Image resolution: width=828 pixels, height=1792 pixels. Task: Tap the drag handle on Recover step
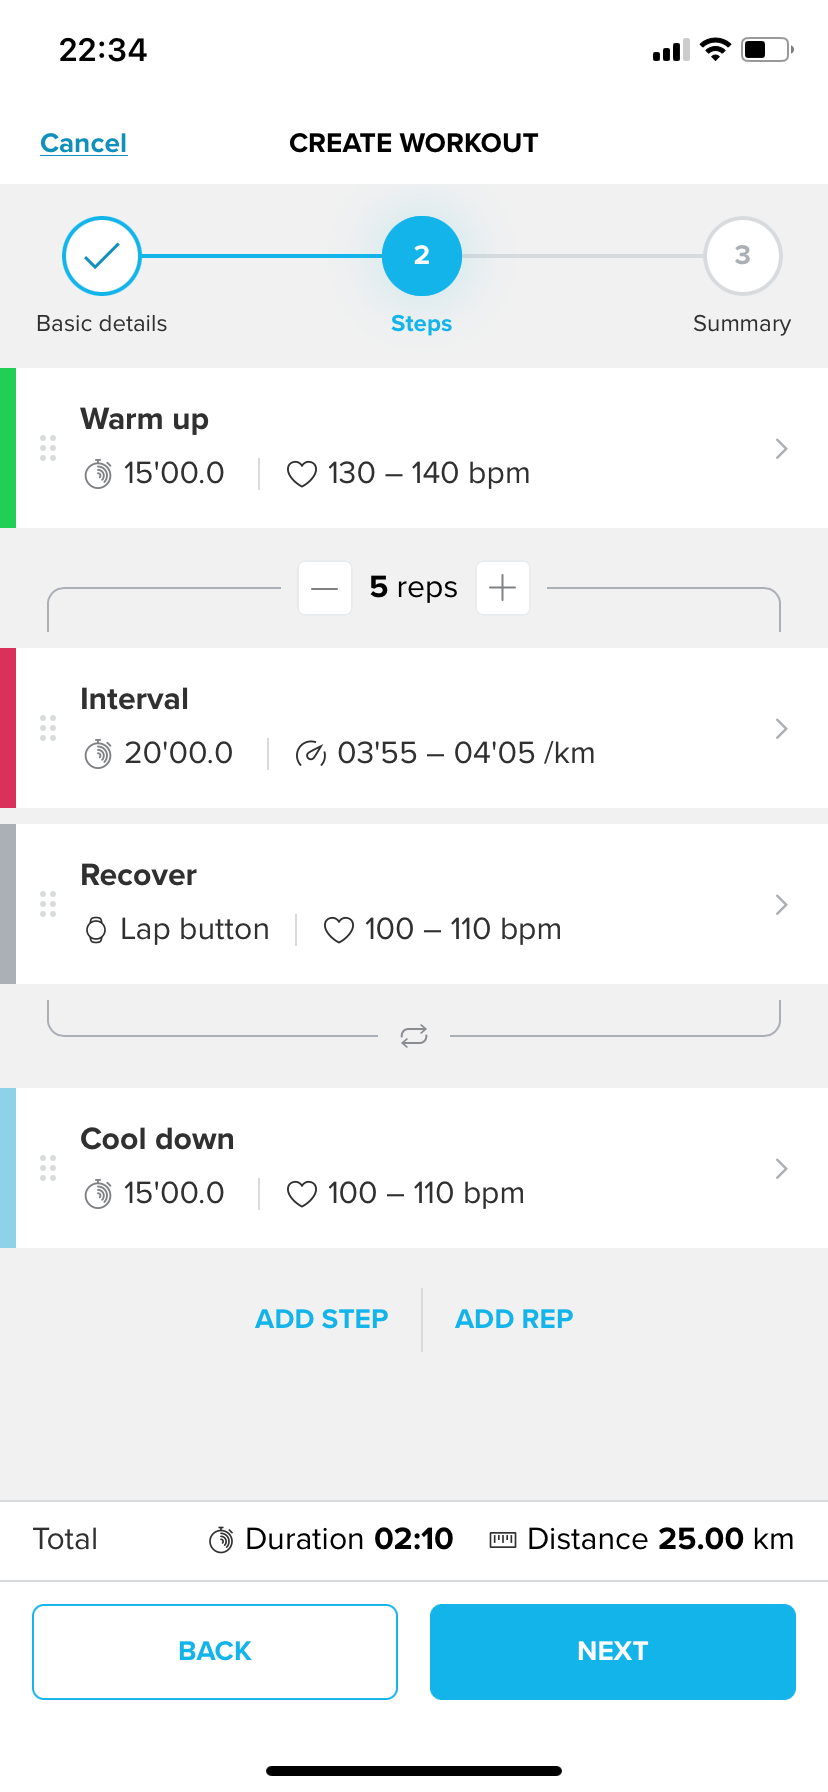click(x=48, y=904)
